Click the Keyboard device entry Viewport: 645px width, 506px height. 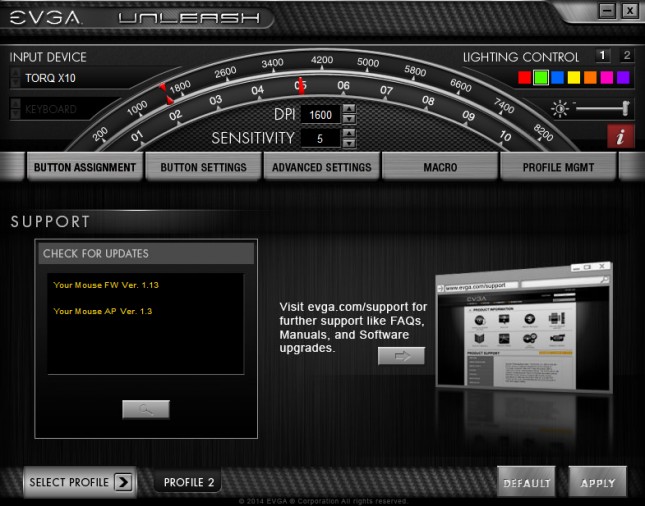(51, 109)
